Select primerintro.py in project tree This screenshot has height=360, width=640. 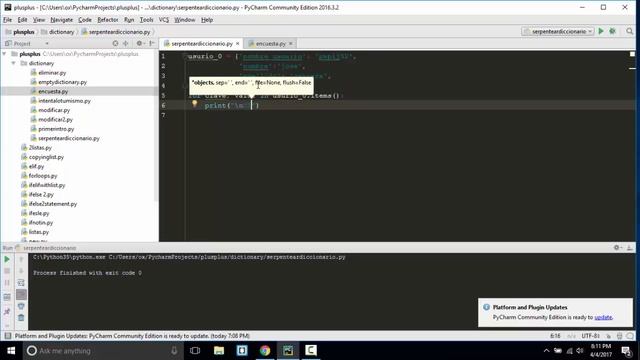[x=56, y=129]
